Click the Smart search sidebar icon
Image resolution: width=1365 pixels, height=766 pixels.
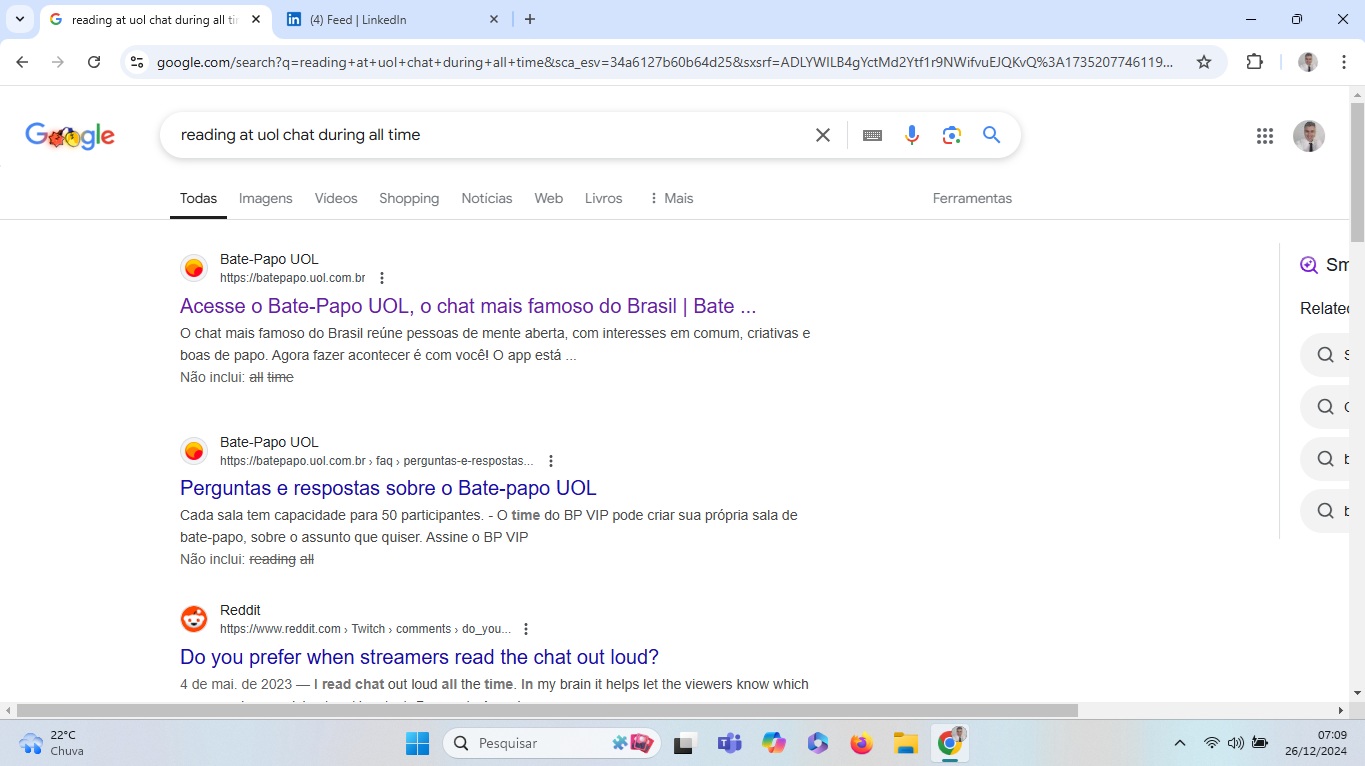click(x=1309, y=265)
